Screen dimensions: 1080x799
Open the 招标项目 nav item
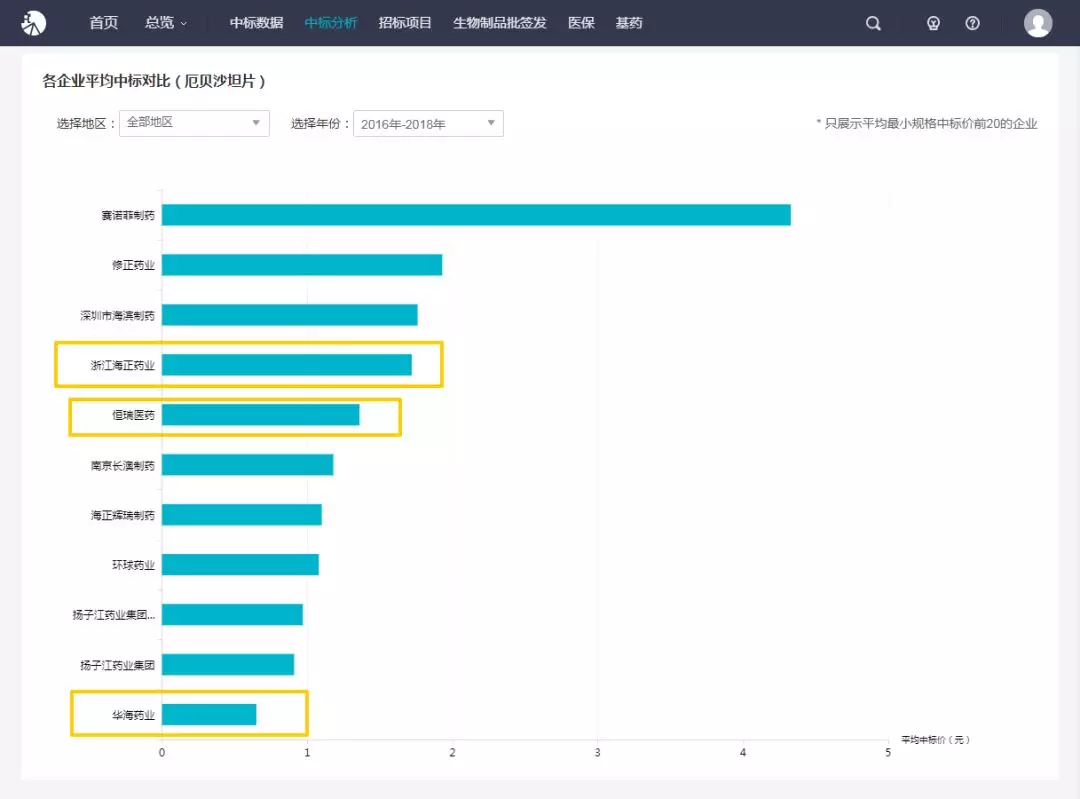(x=405, y=23)
